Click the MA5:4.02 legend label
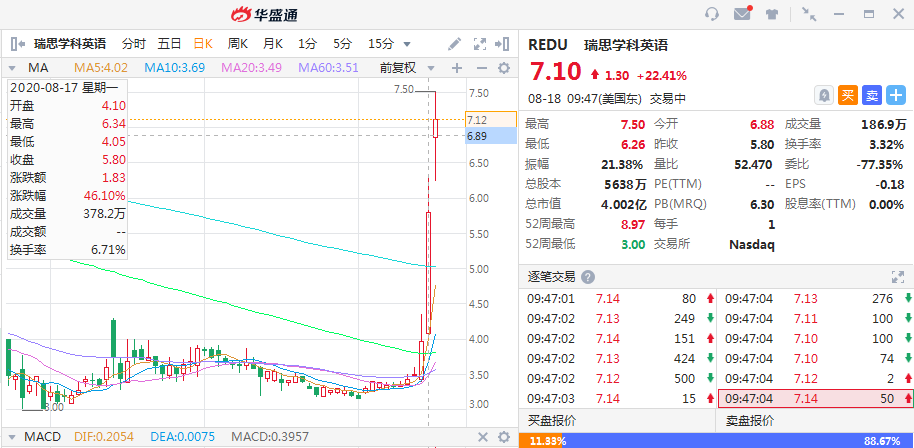This screenshot has height=448, width=914. click(x=100, y=68)
